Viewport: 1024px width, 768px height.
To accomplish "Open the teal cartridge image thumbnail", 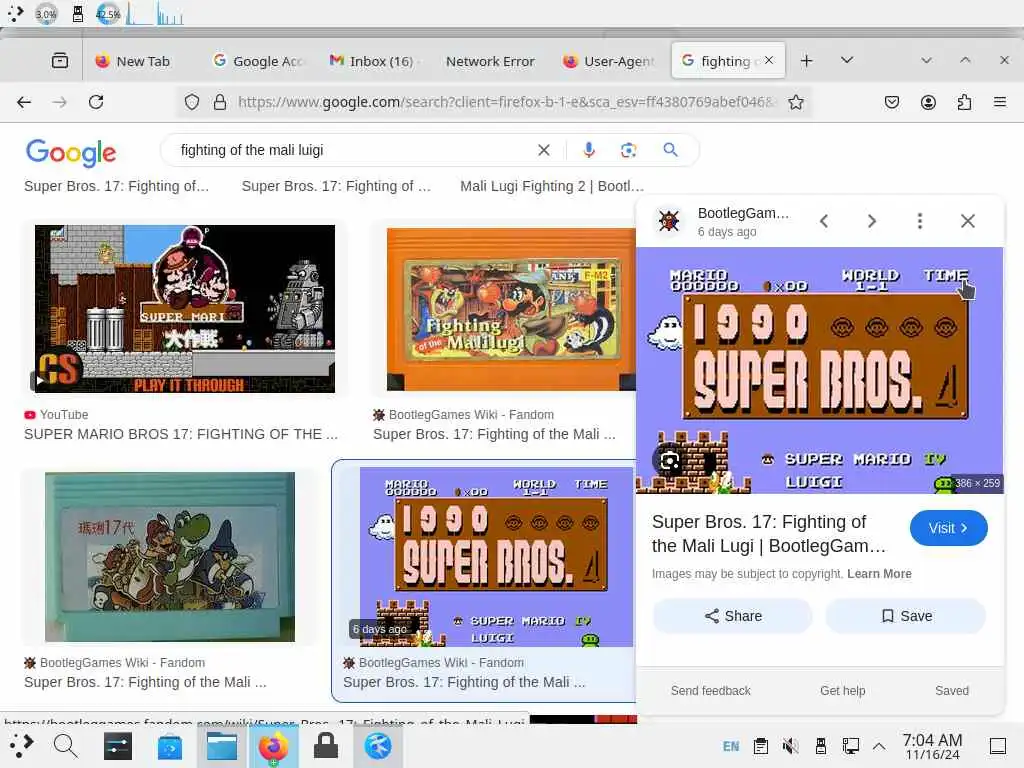I will pos(170,556).
